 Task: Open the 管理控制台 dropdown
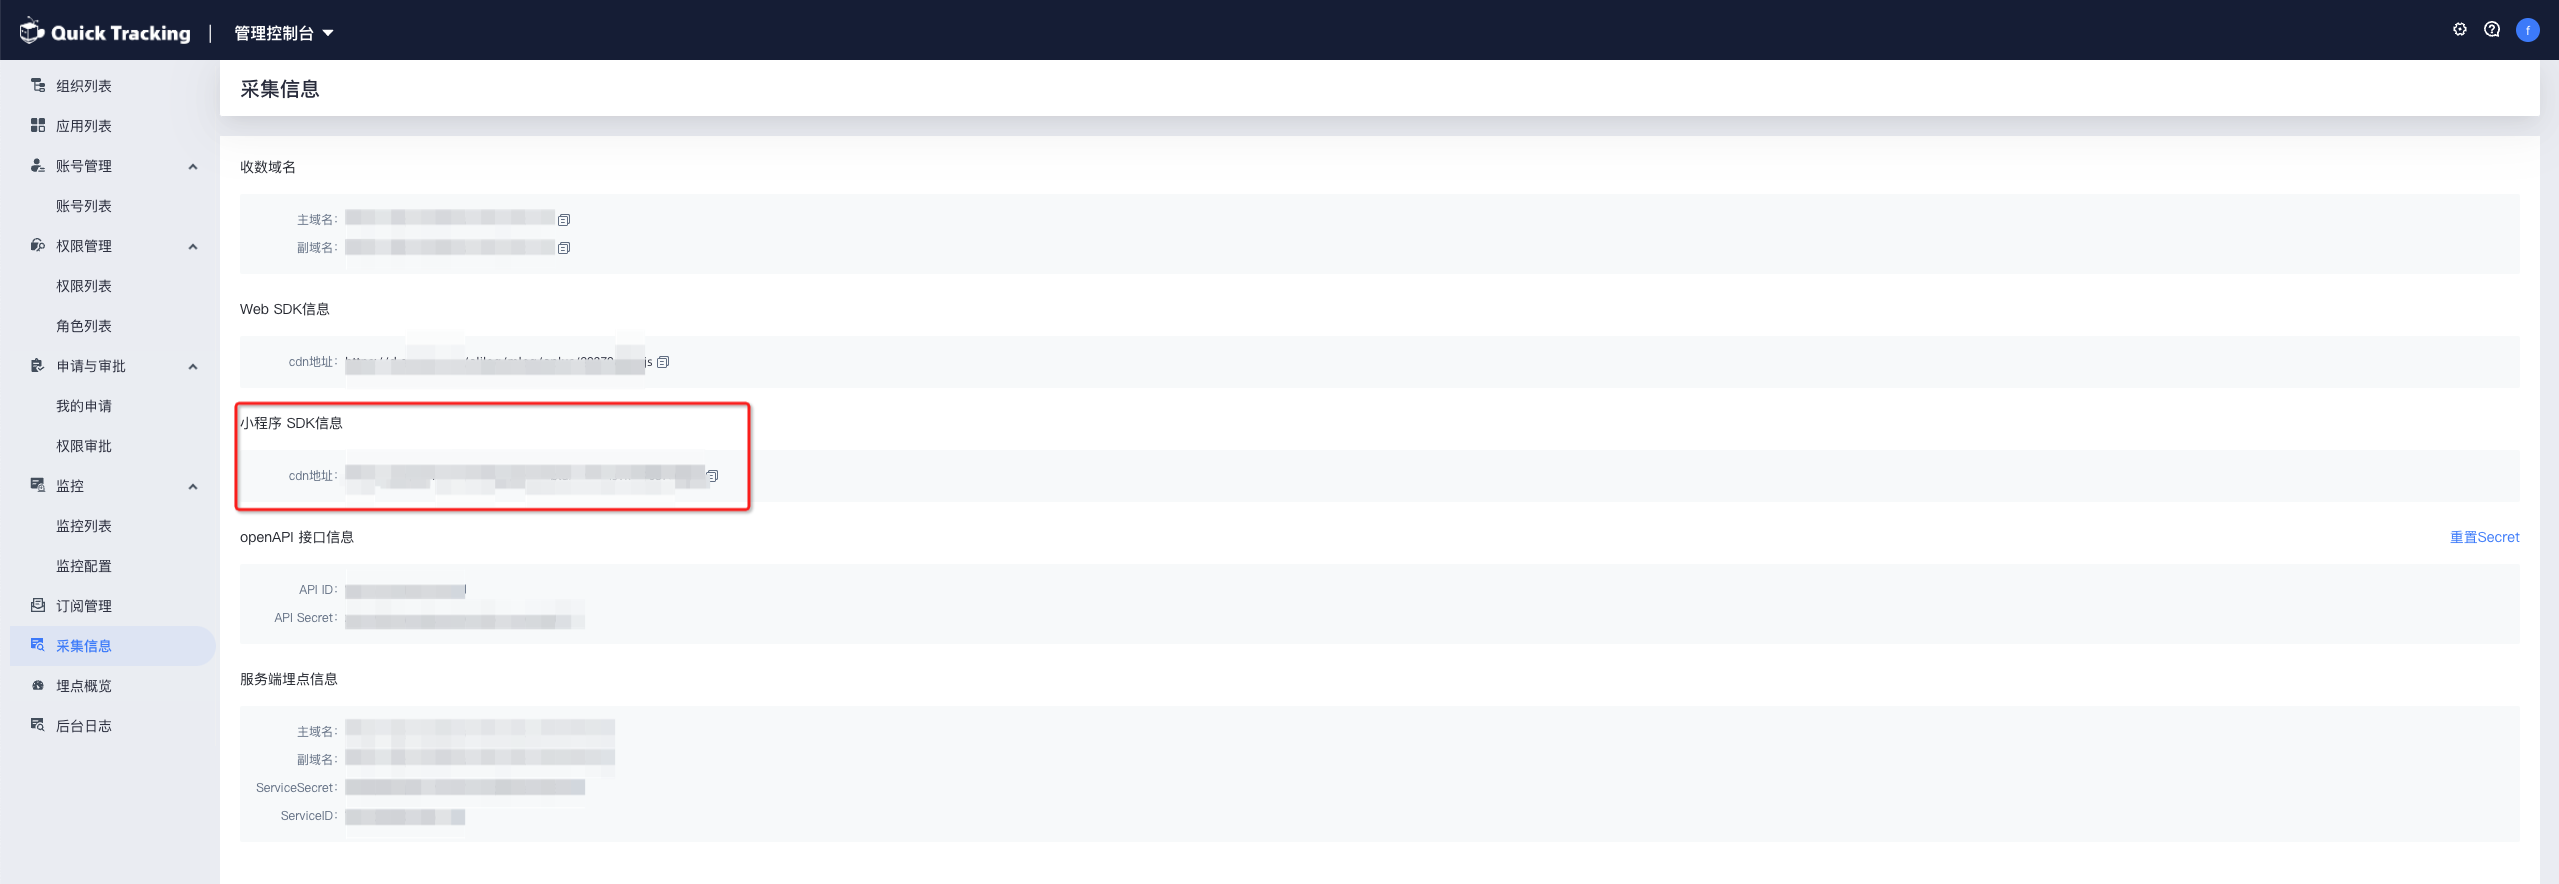(284, 33)
